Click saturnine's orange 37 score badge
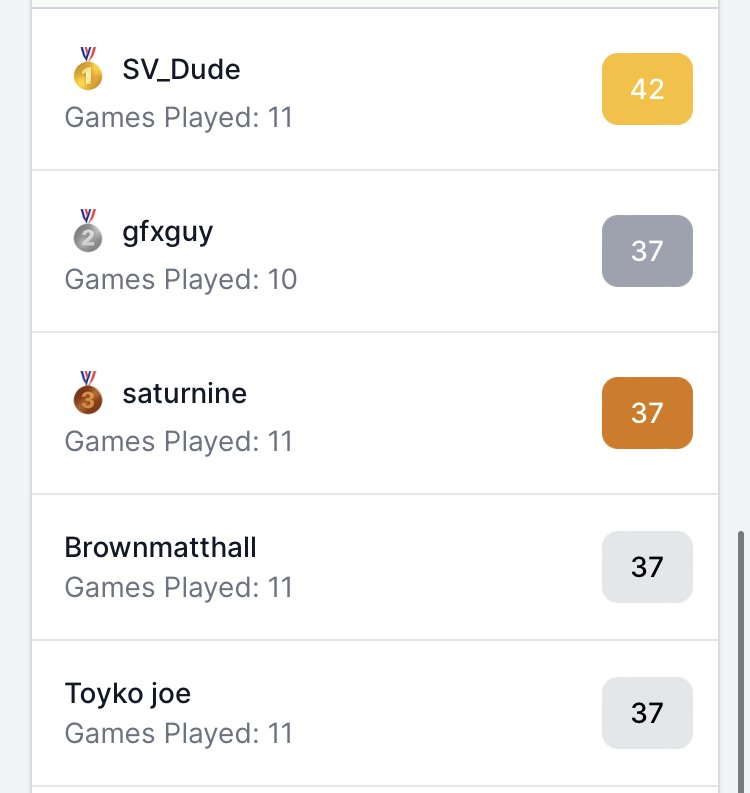Image resolution: width=750 pixels, height=793 pixels. click(647, 413)
